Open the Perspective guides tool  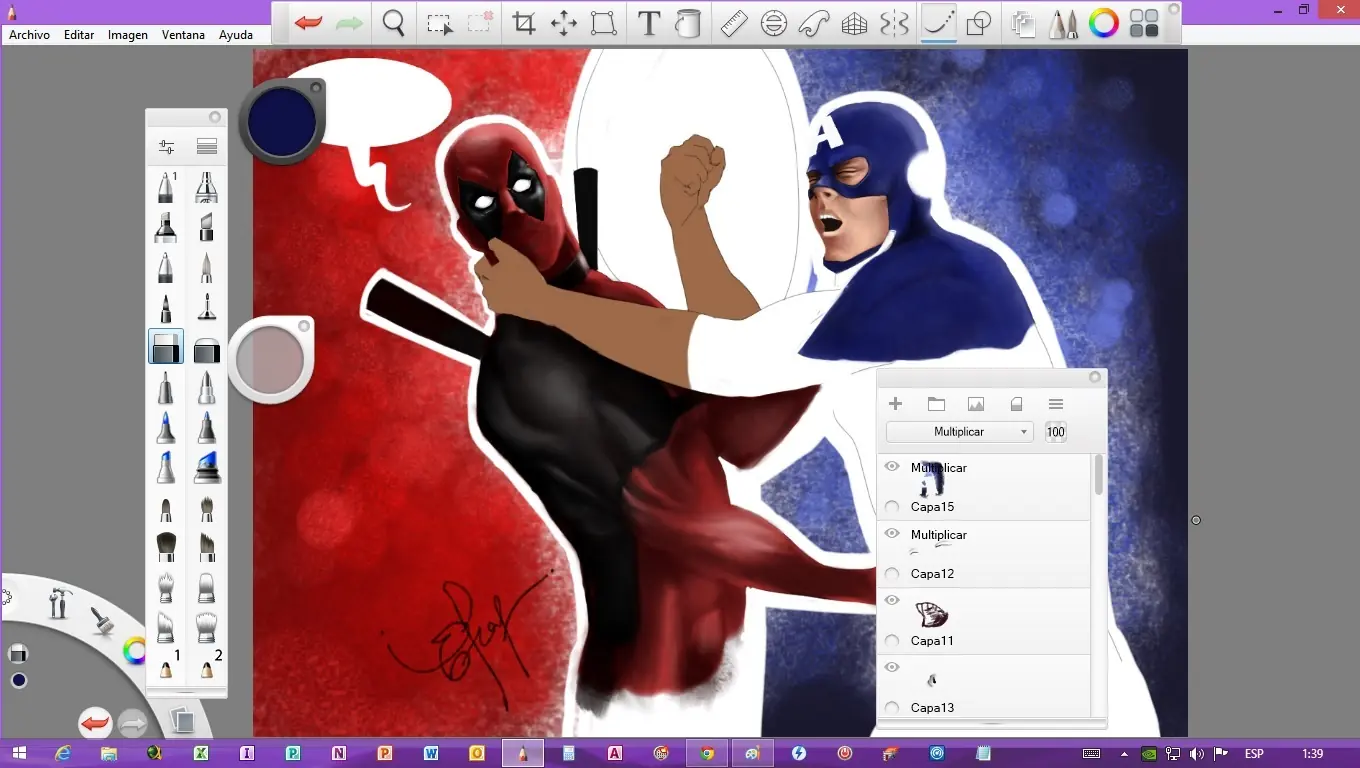click(855, 23)
